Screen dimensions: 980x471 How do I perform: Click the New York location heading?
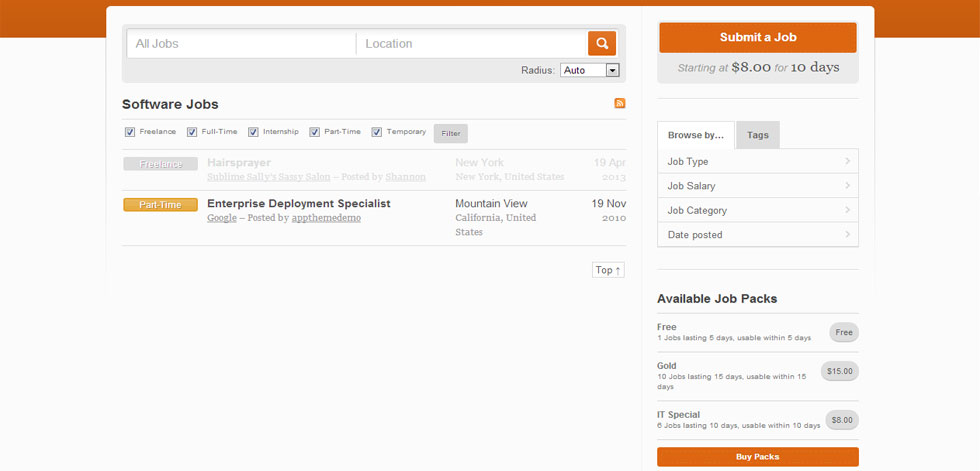(x=479, y=162)
